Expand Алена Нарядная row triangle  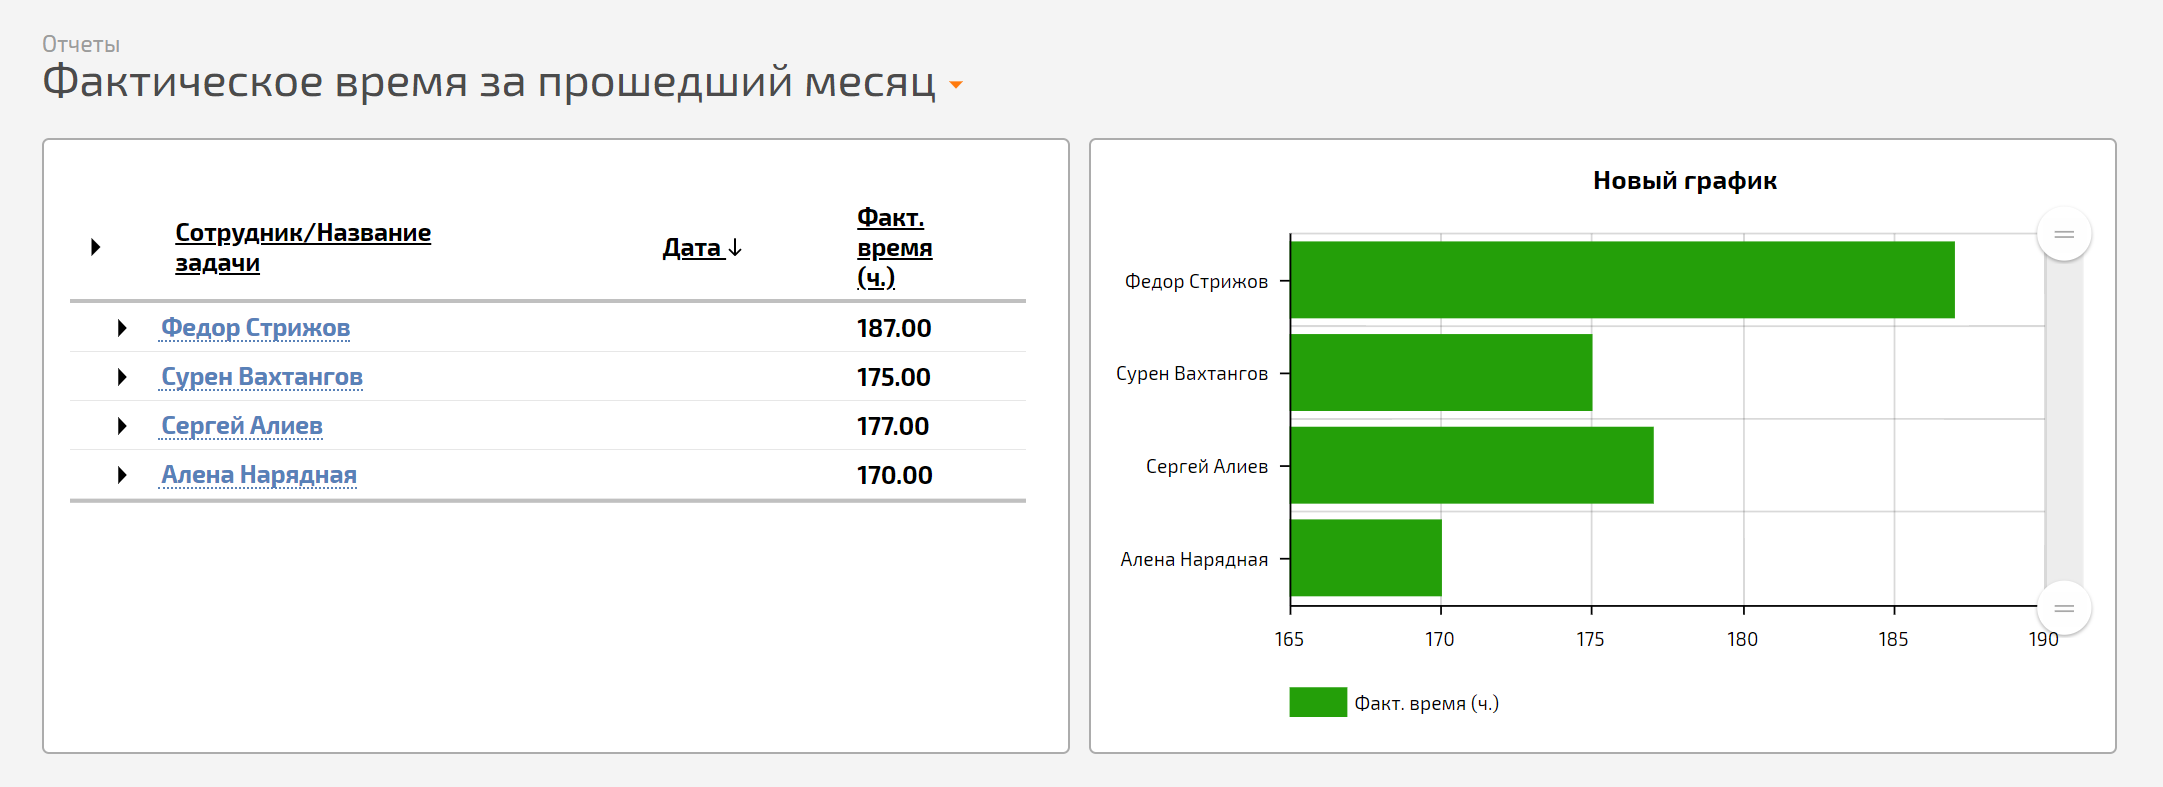point(122,475)
